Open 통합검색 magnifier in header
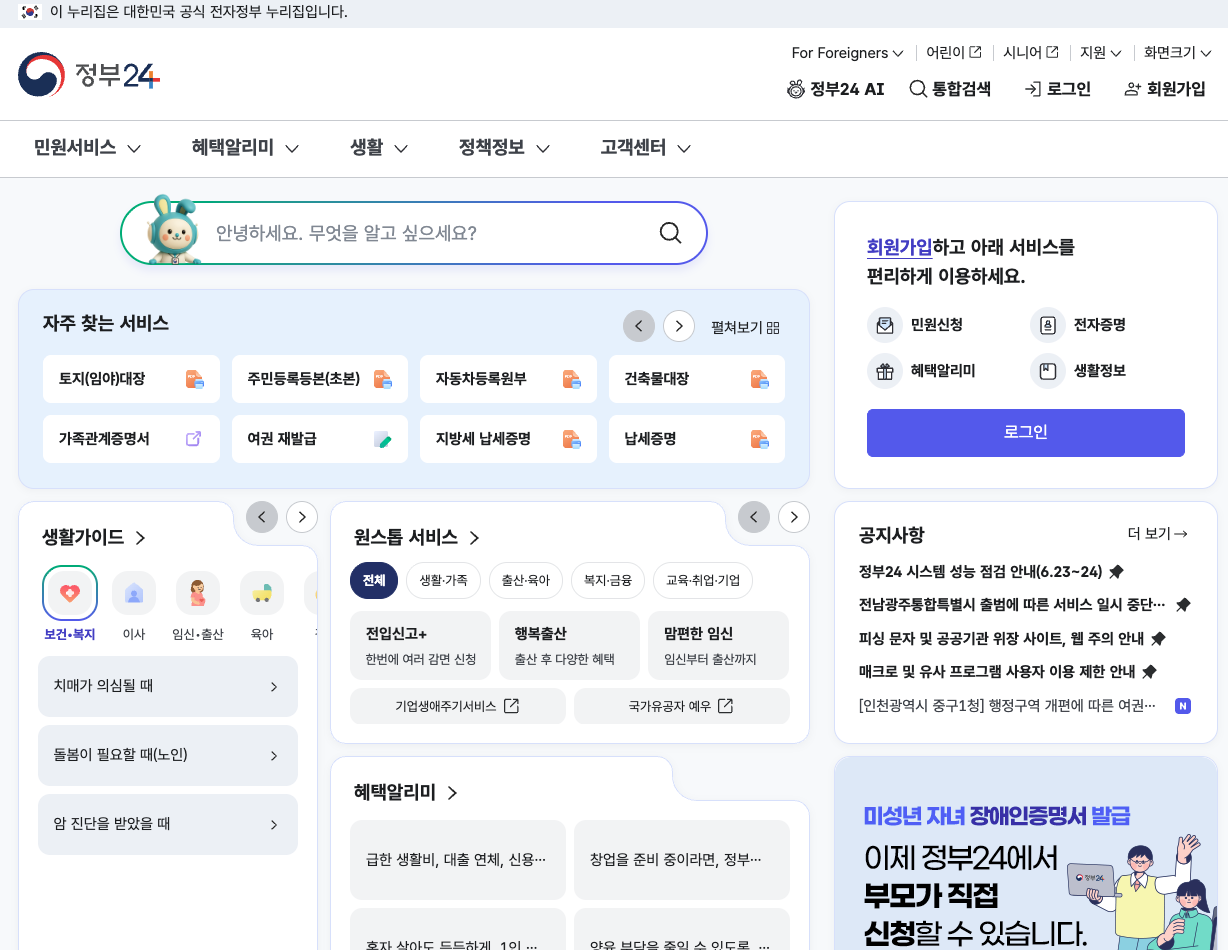 [x=918, y=89]
